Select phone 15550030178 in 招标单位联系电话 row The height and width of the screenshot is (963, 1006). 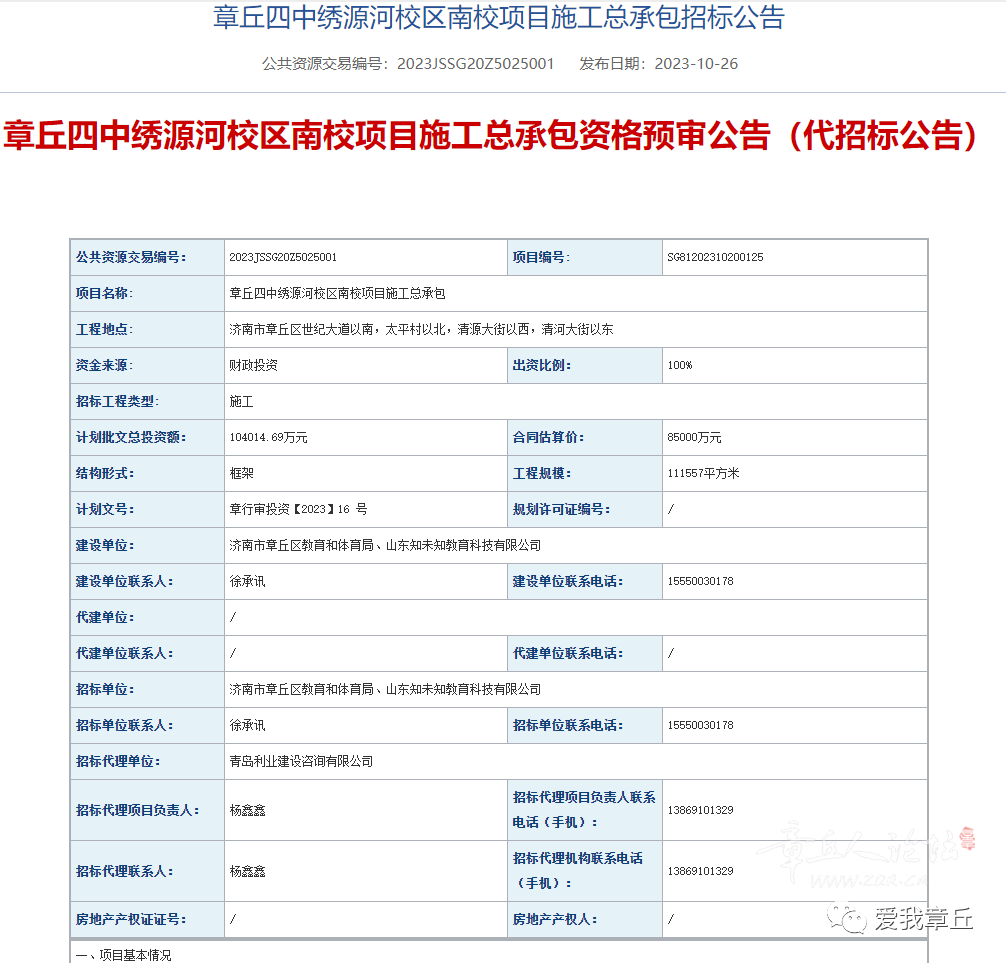click(700, 725)
